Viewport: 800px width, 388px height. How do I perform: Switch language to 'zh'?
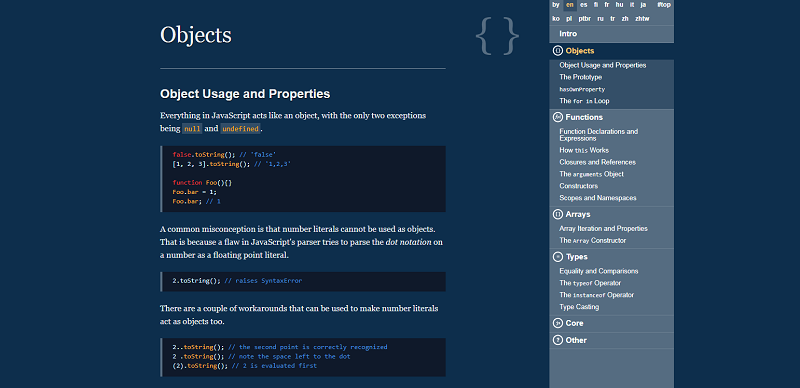625,18
